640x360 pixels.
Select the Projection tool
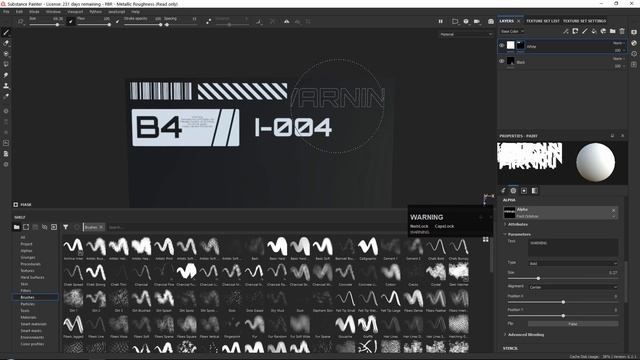click(x=6, y=53)
